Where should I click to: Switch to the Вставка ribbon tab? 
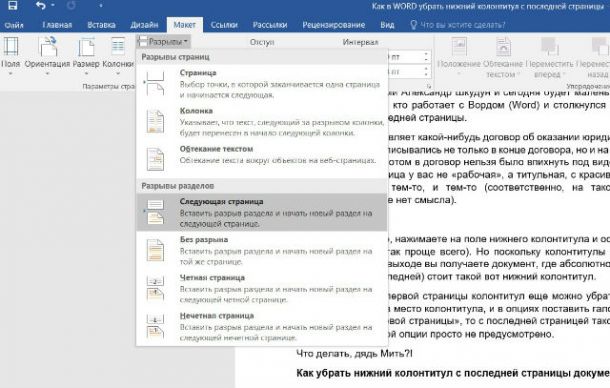101,25
